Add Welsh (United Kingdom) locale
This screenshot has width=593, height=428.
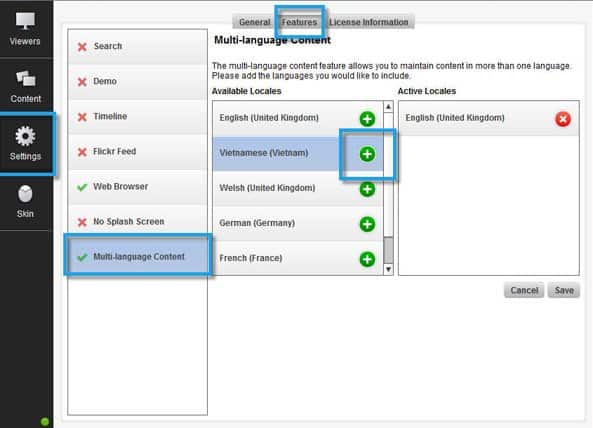pos(367,189)
